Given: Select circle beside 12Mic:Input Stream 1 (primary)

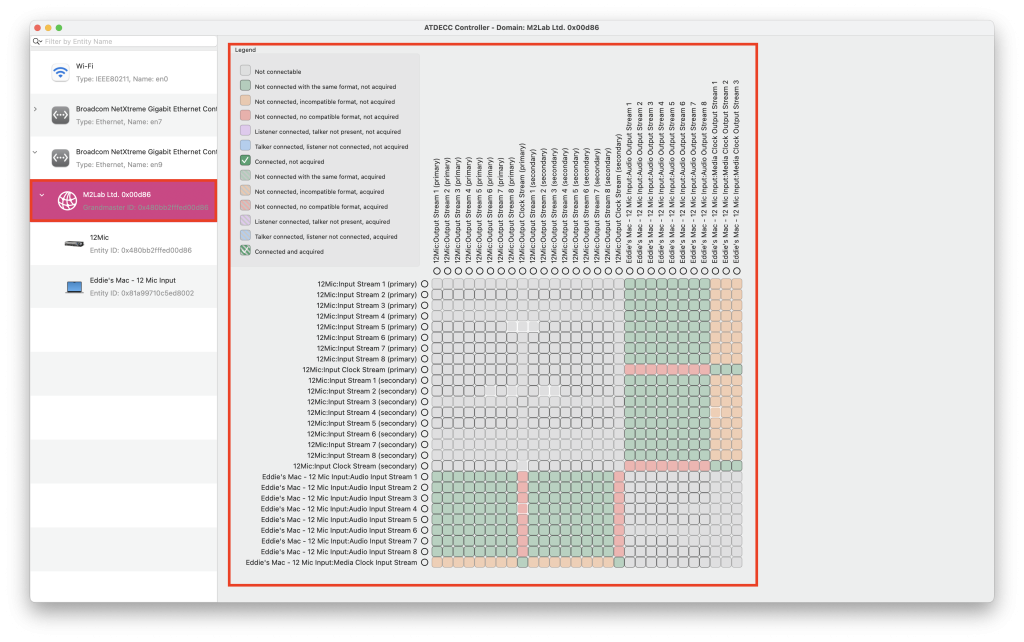Looking at the screenshot, I should click(x=424, y=284).
